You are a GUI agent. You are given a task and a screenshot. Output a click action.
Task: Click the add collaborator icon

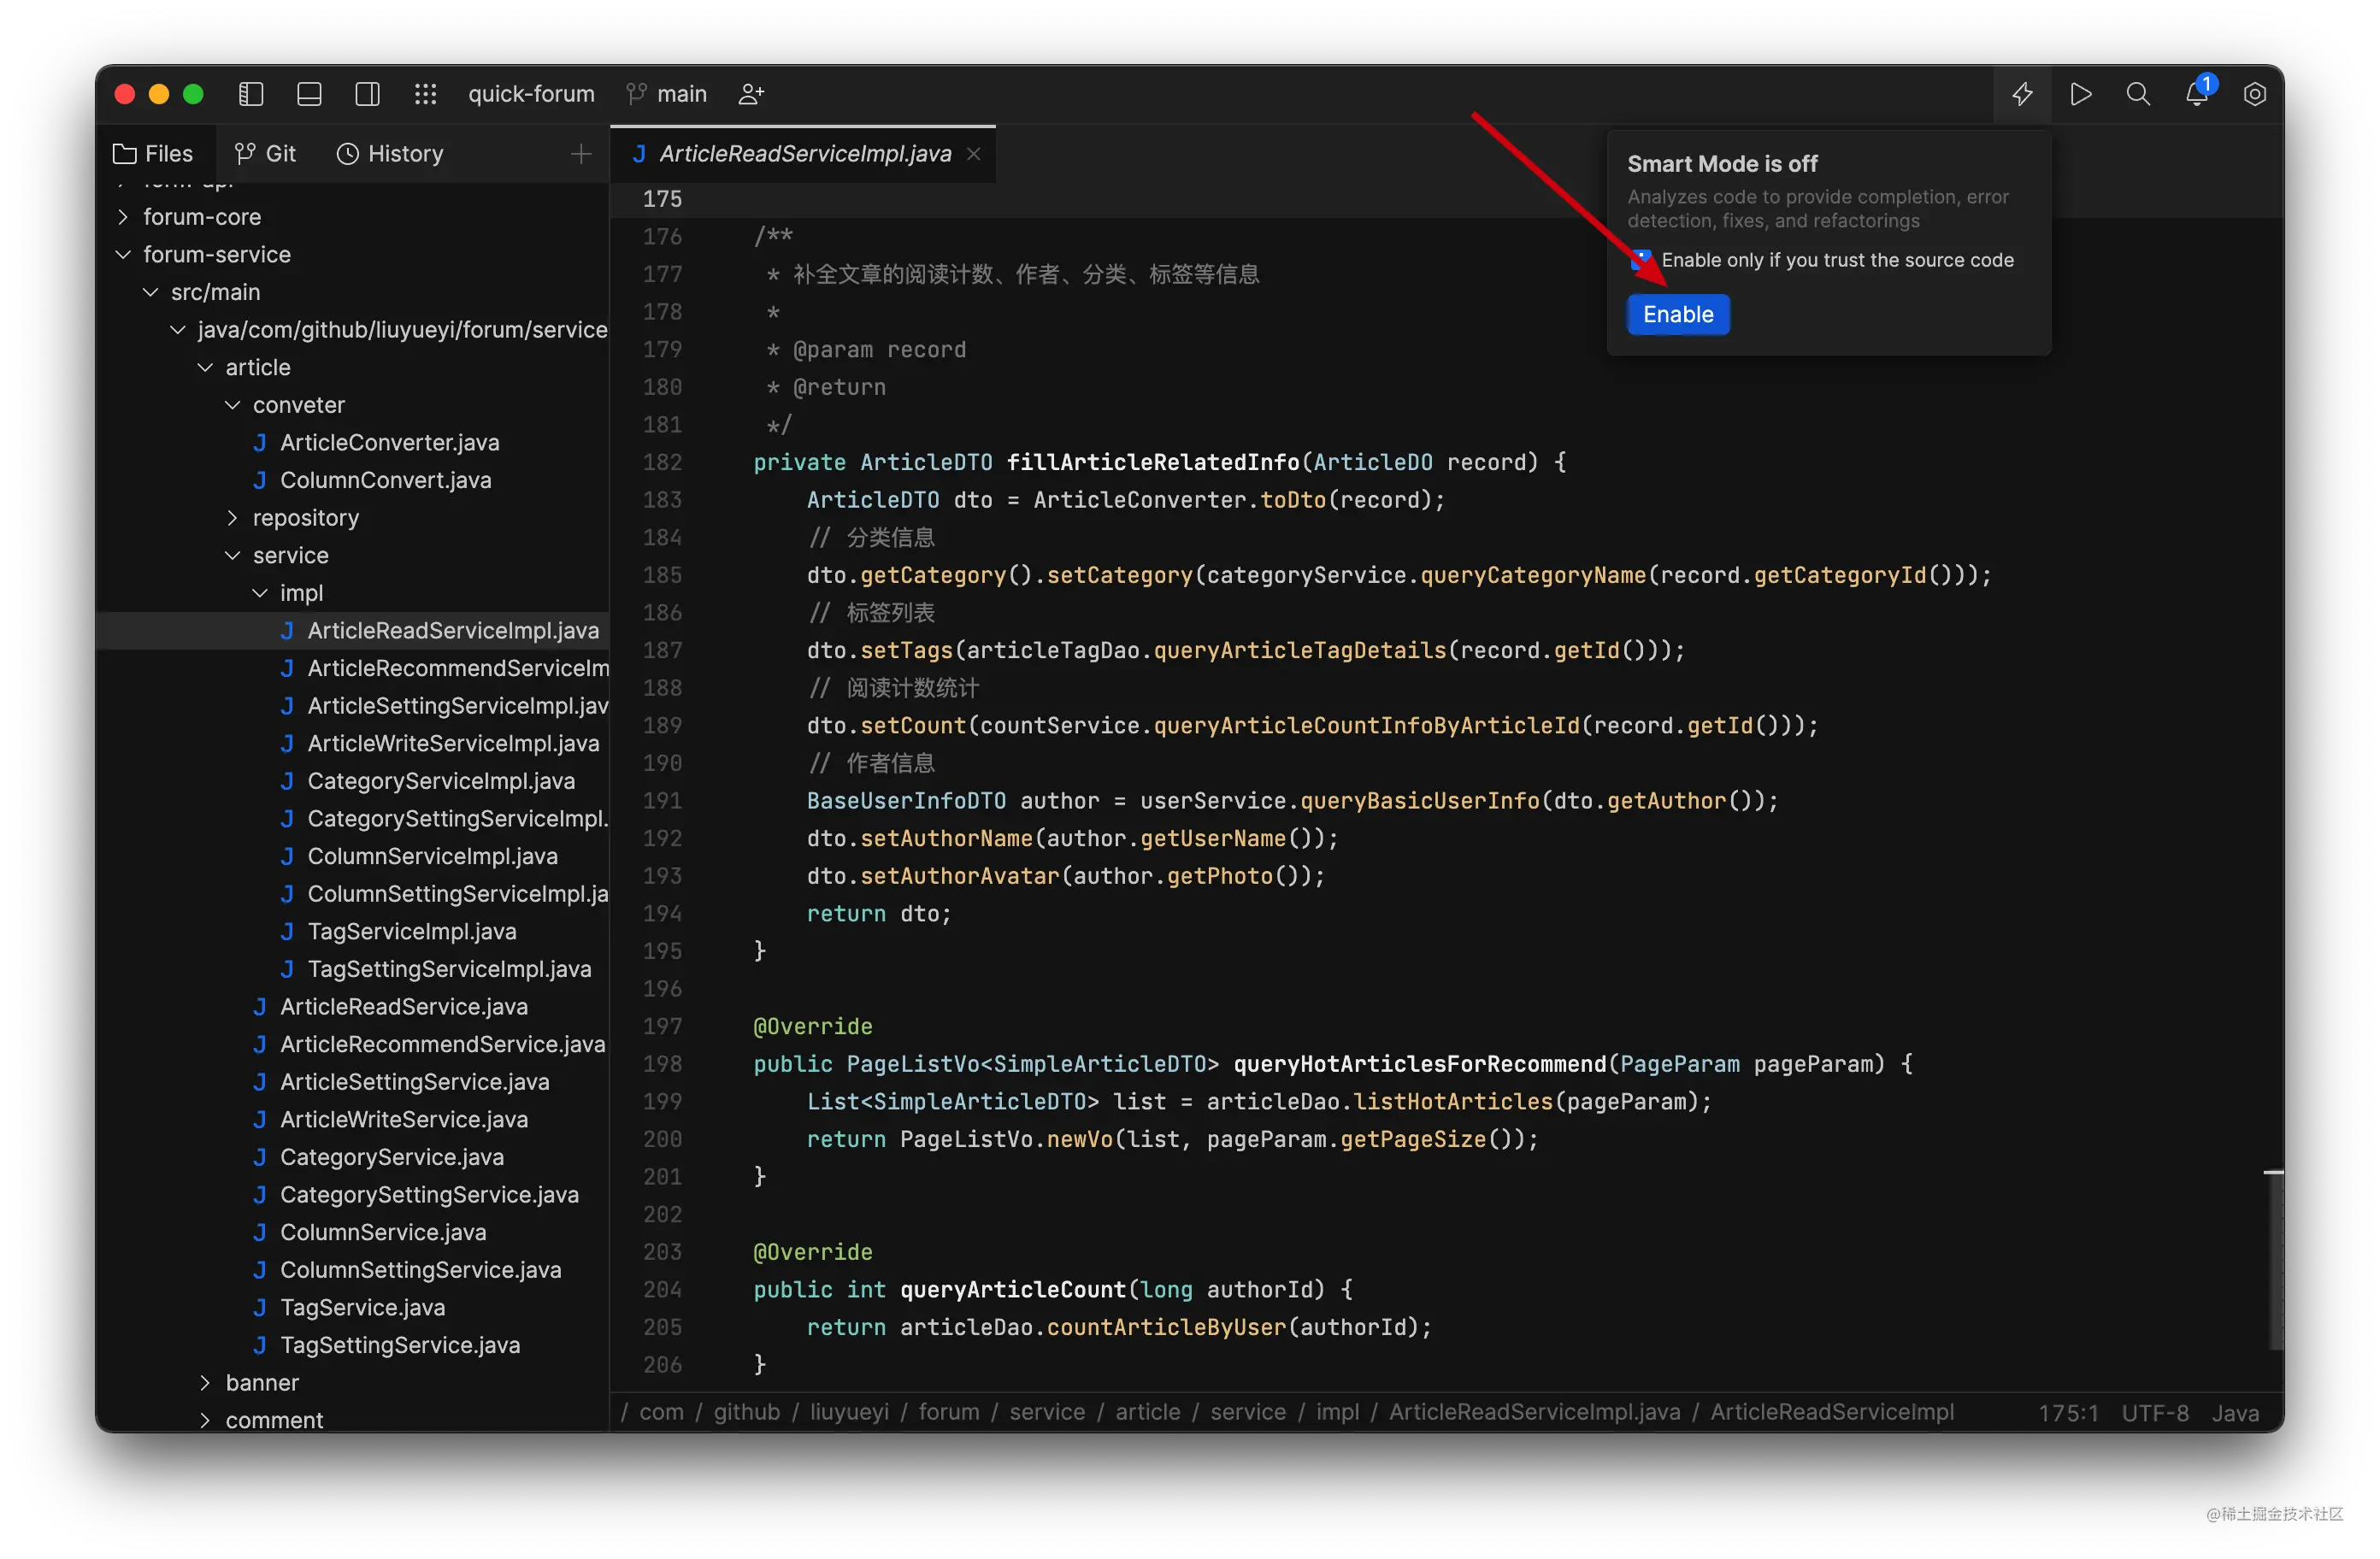tap(751, 94)
